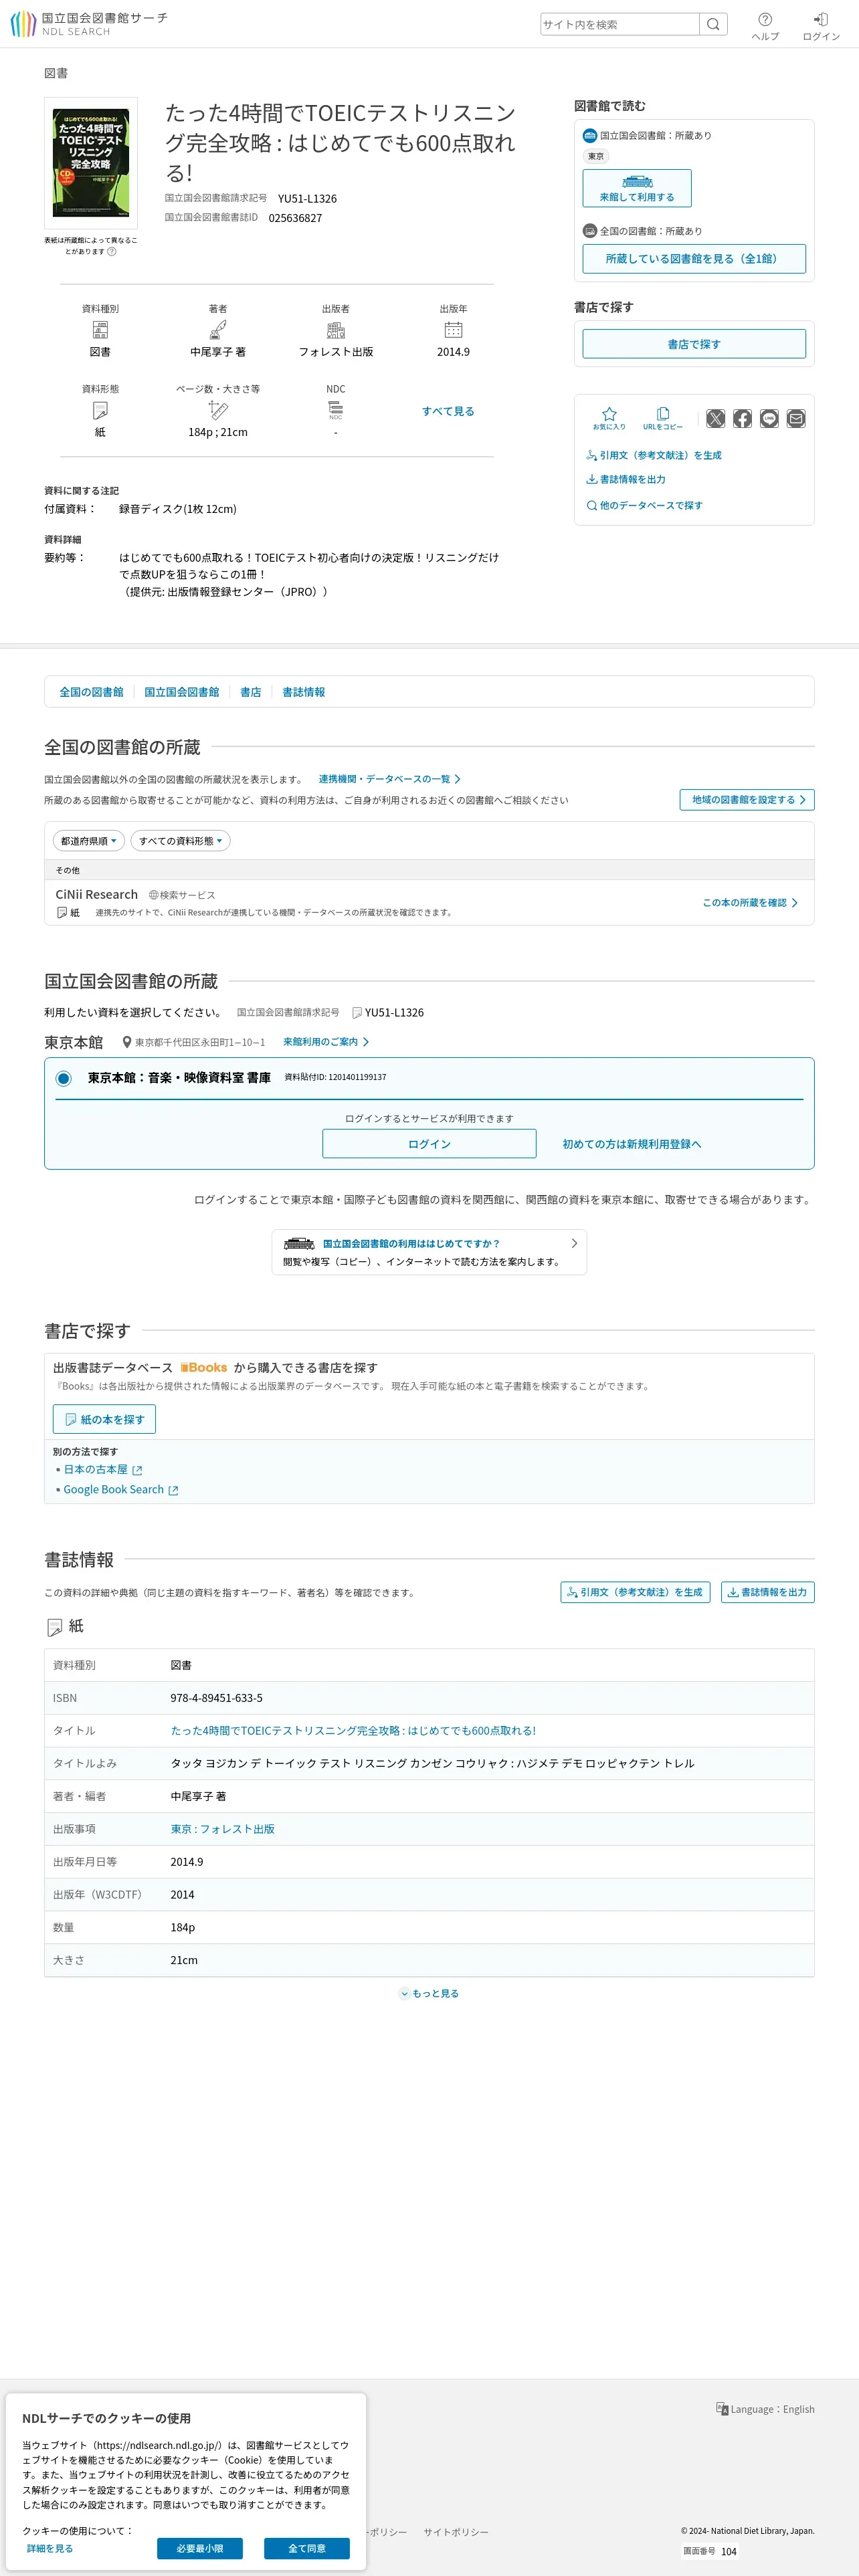Click the calendar icon above 2014.9

point(453,330)
